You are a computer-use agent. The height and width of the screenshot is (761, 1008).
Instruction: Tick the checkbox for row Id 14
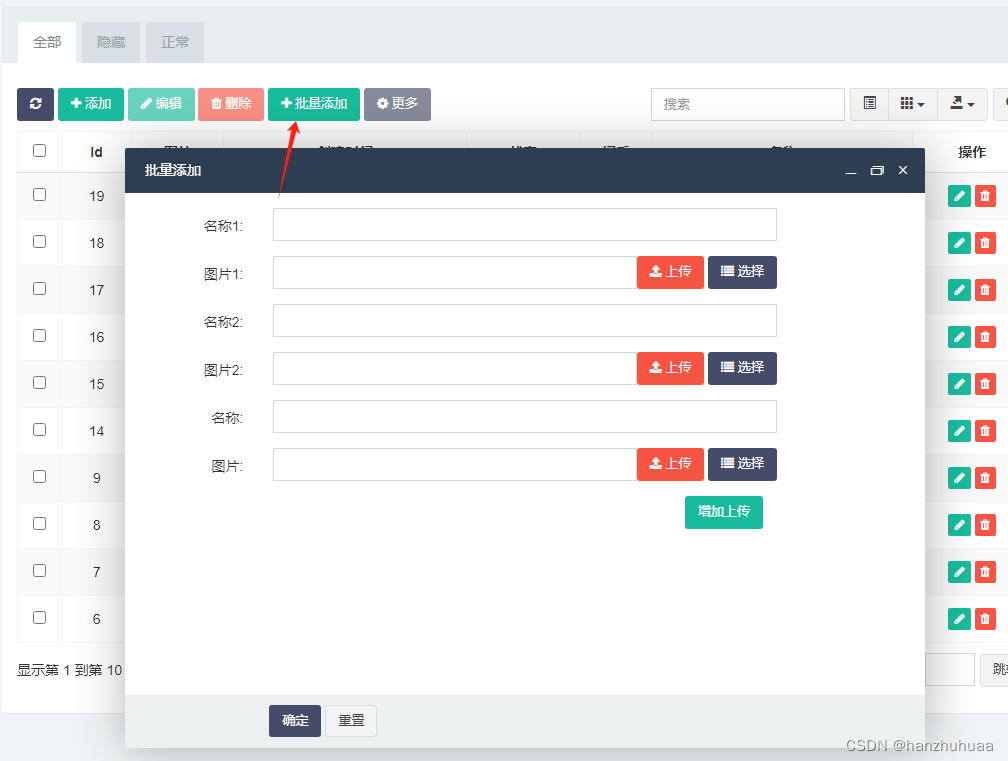click(39, 429)
